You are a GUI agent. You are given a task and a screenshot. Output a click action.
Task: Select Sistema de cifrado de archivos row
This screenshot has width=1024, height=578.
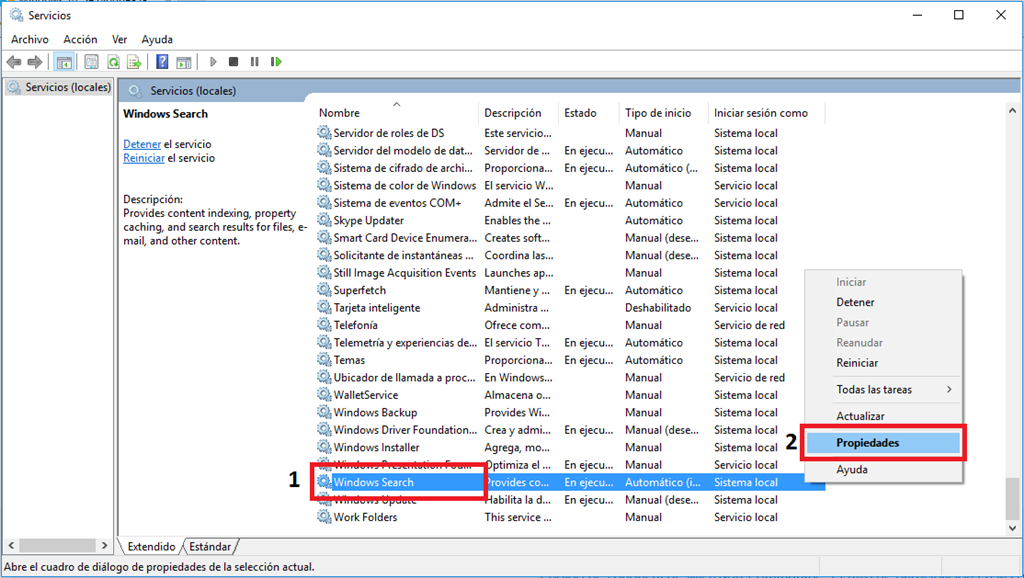[570, 168]
